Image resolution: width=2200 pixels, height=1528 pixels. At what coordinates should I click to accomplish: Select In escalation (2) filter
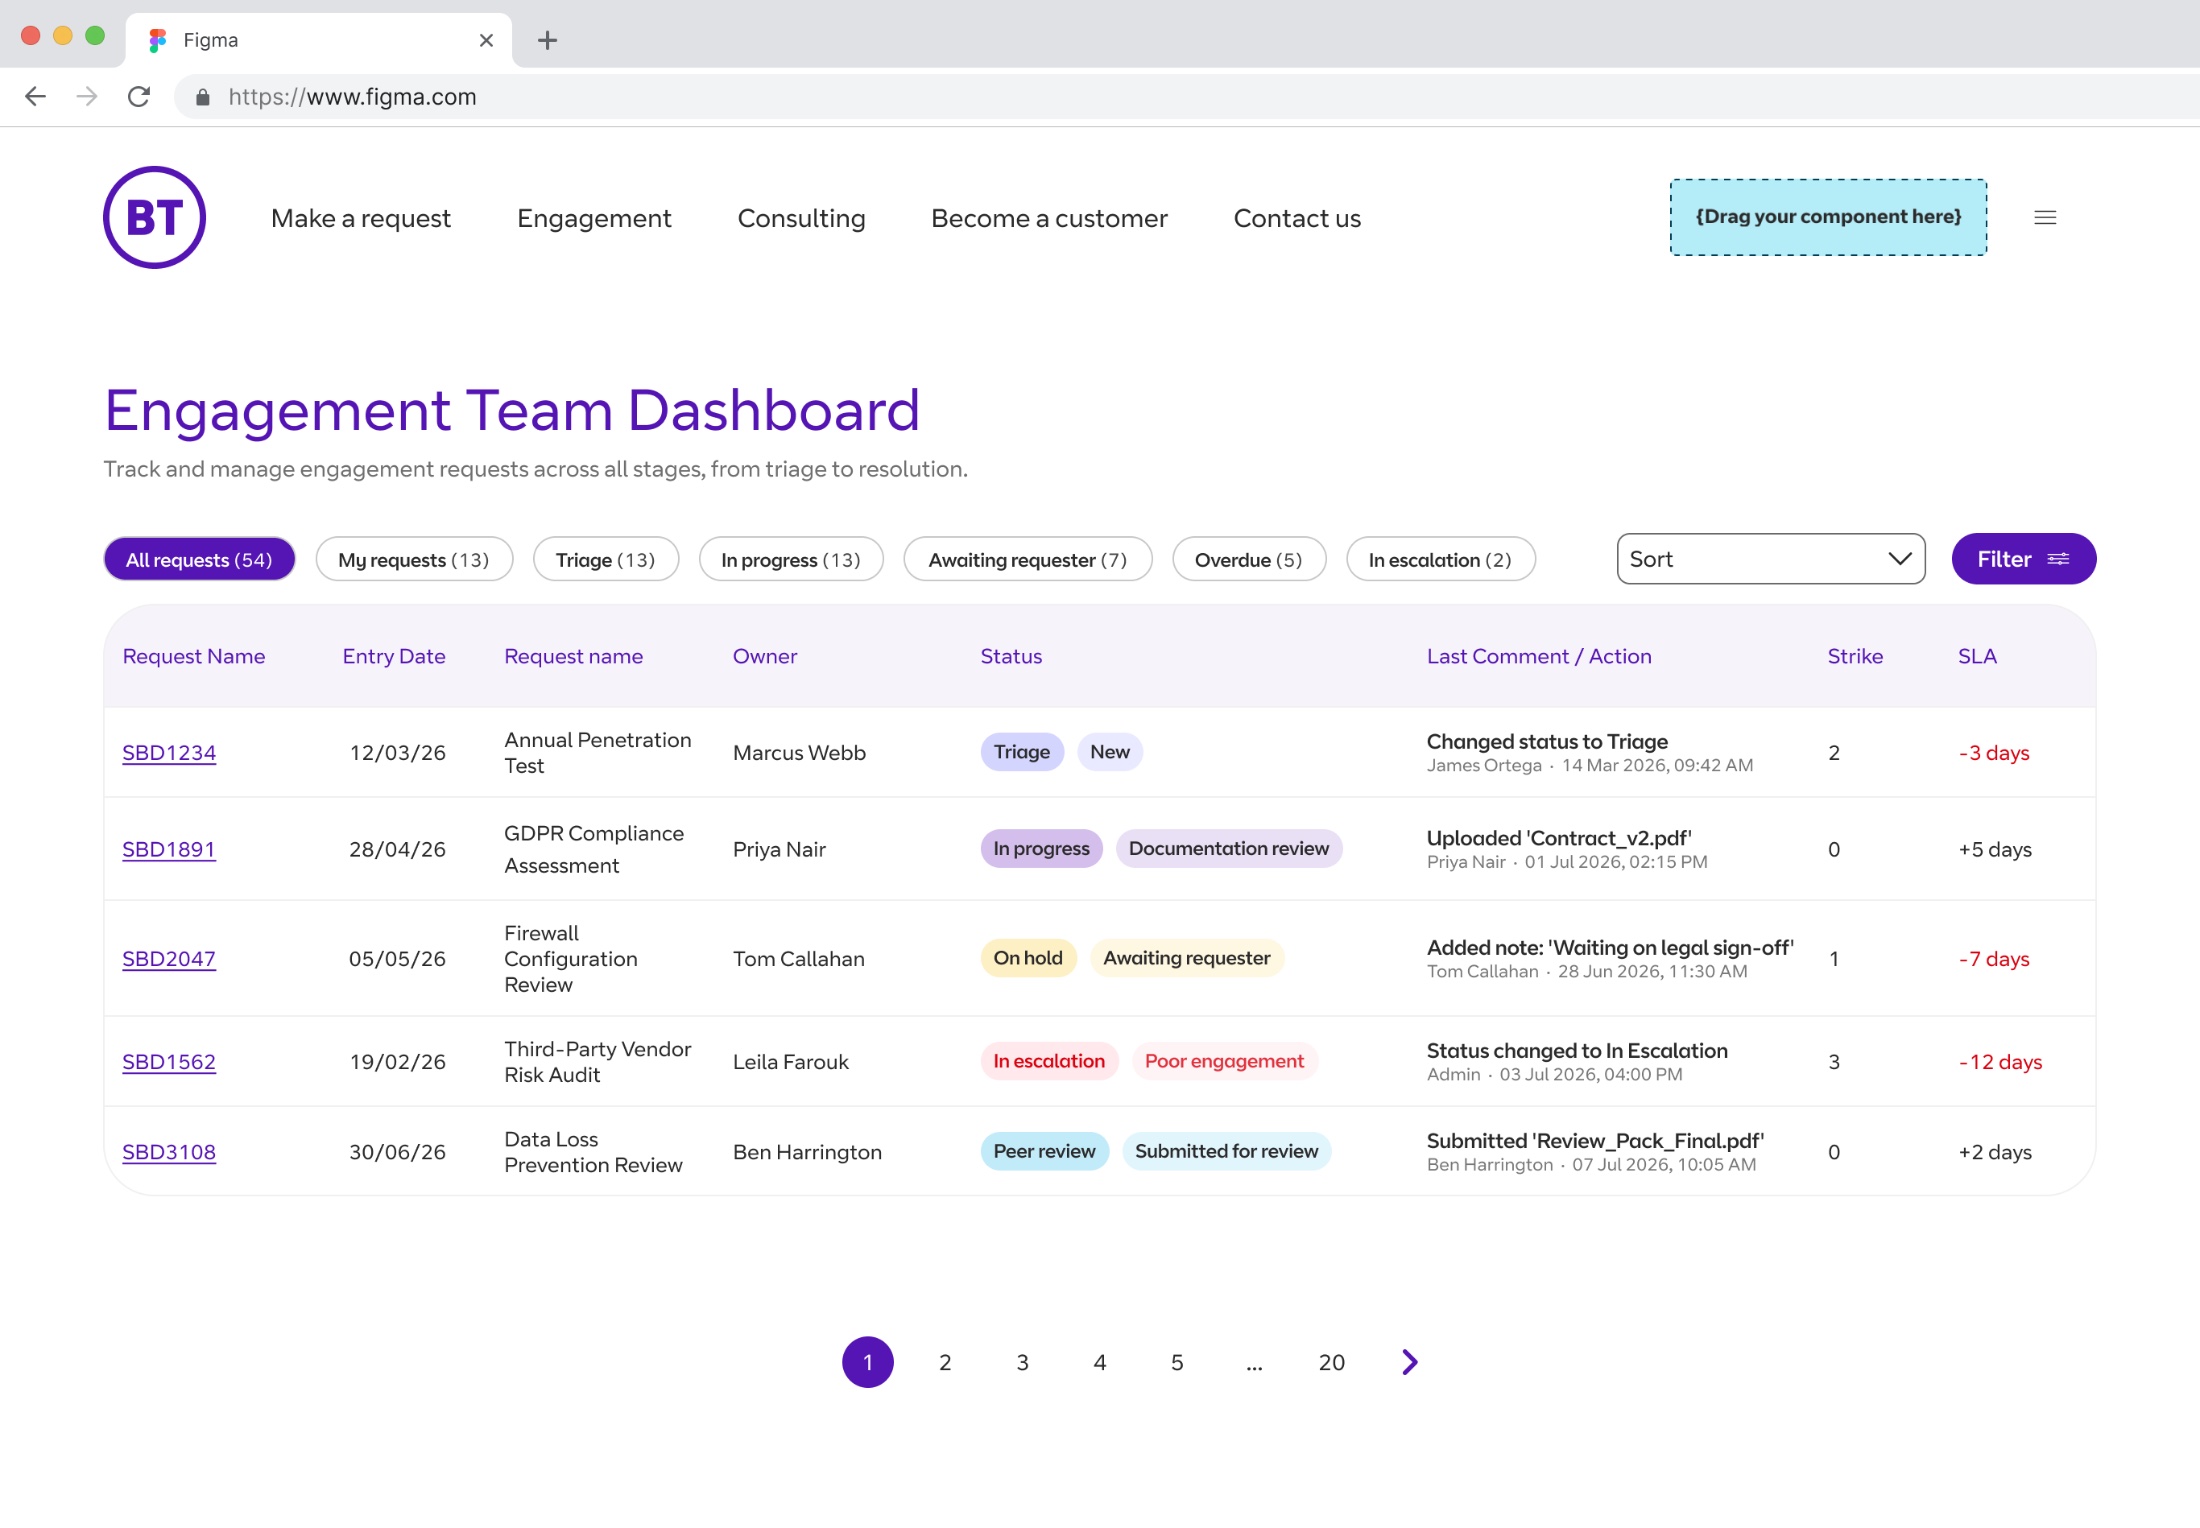1440,559
